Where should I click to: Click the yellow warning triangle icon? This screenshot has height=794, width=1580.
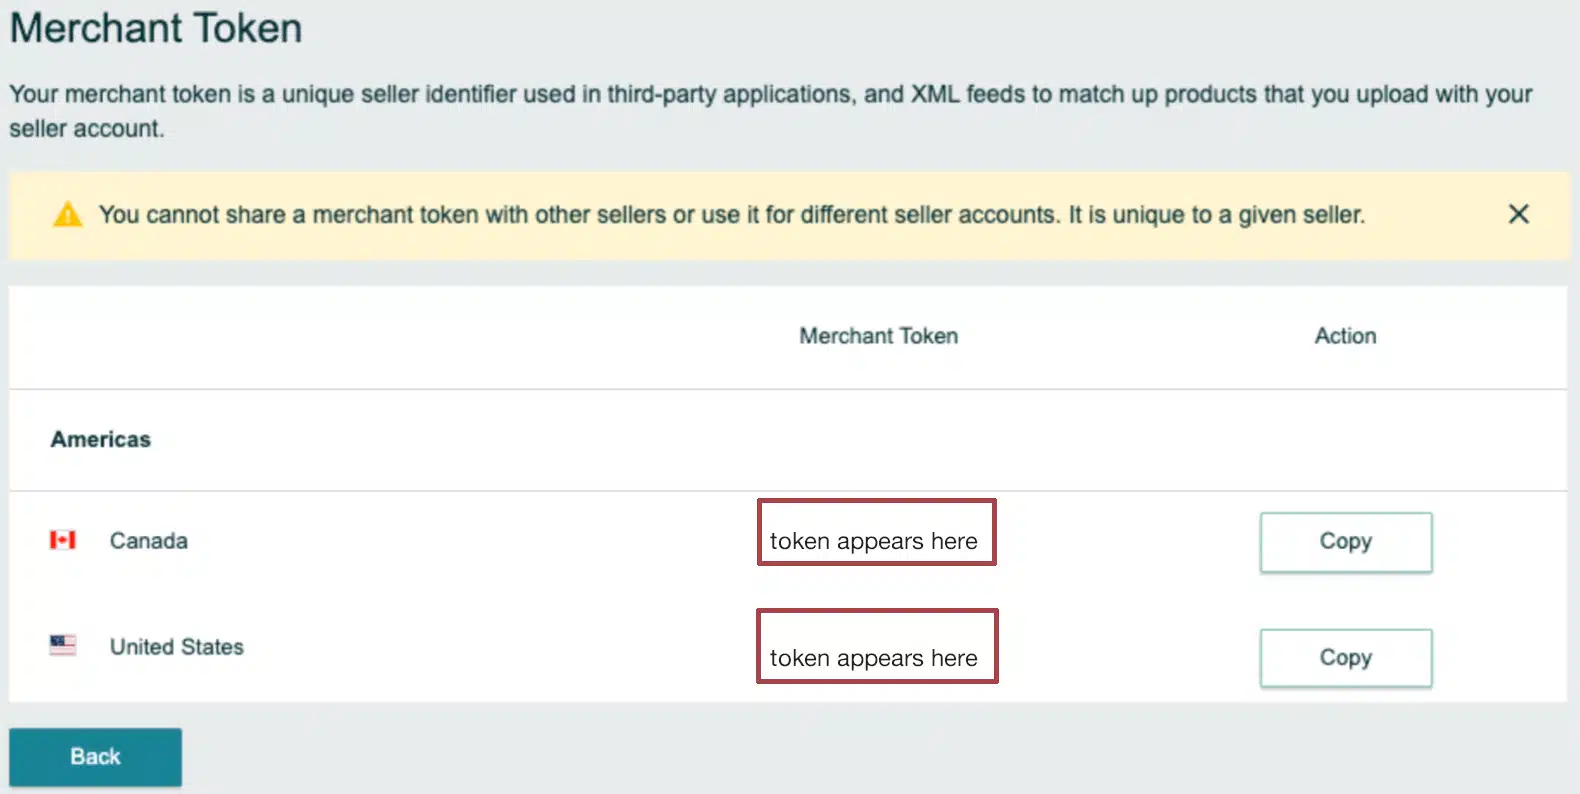click(x=67, y=214)
